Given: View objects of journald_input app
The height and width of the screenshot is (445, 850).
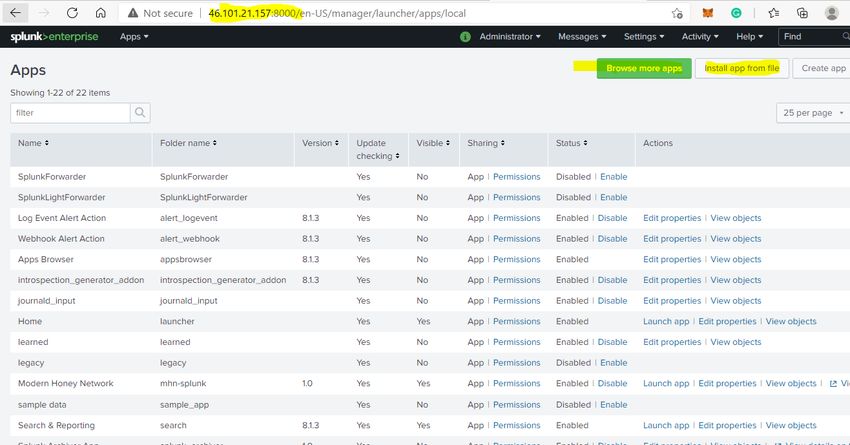Looking at the screenshot, I should (x=736, y=301).
